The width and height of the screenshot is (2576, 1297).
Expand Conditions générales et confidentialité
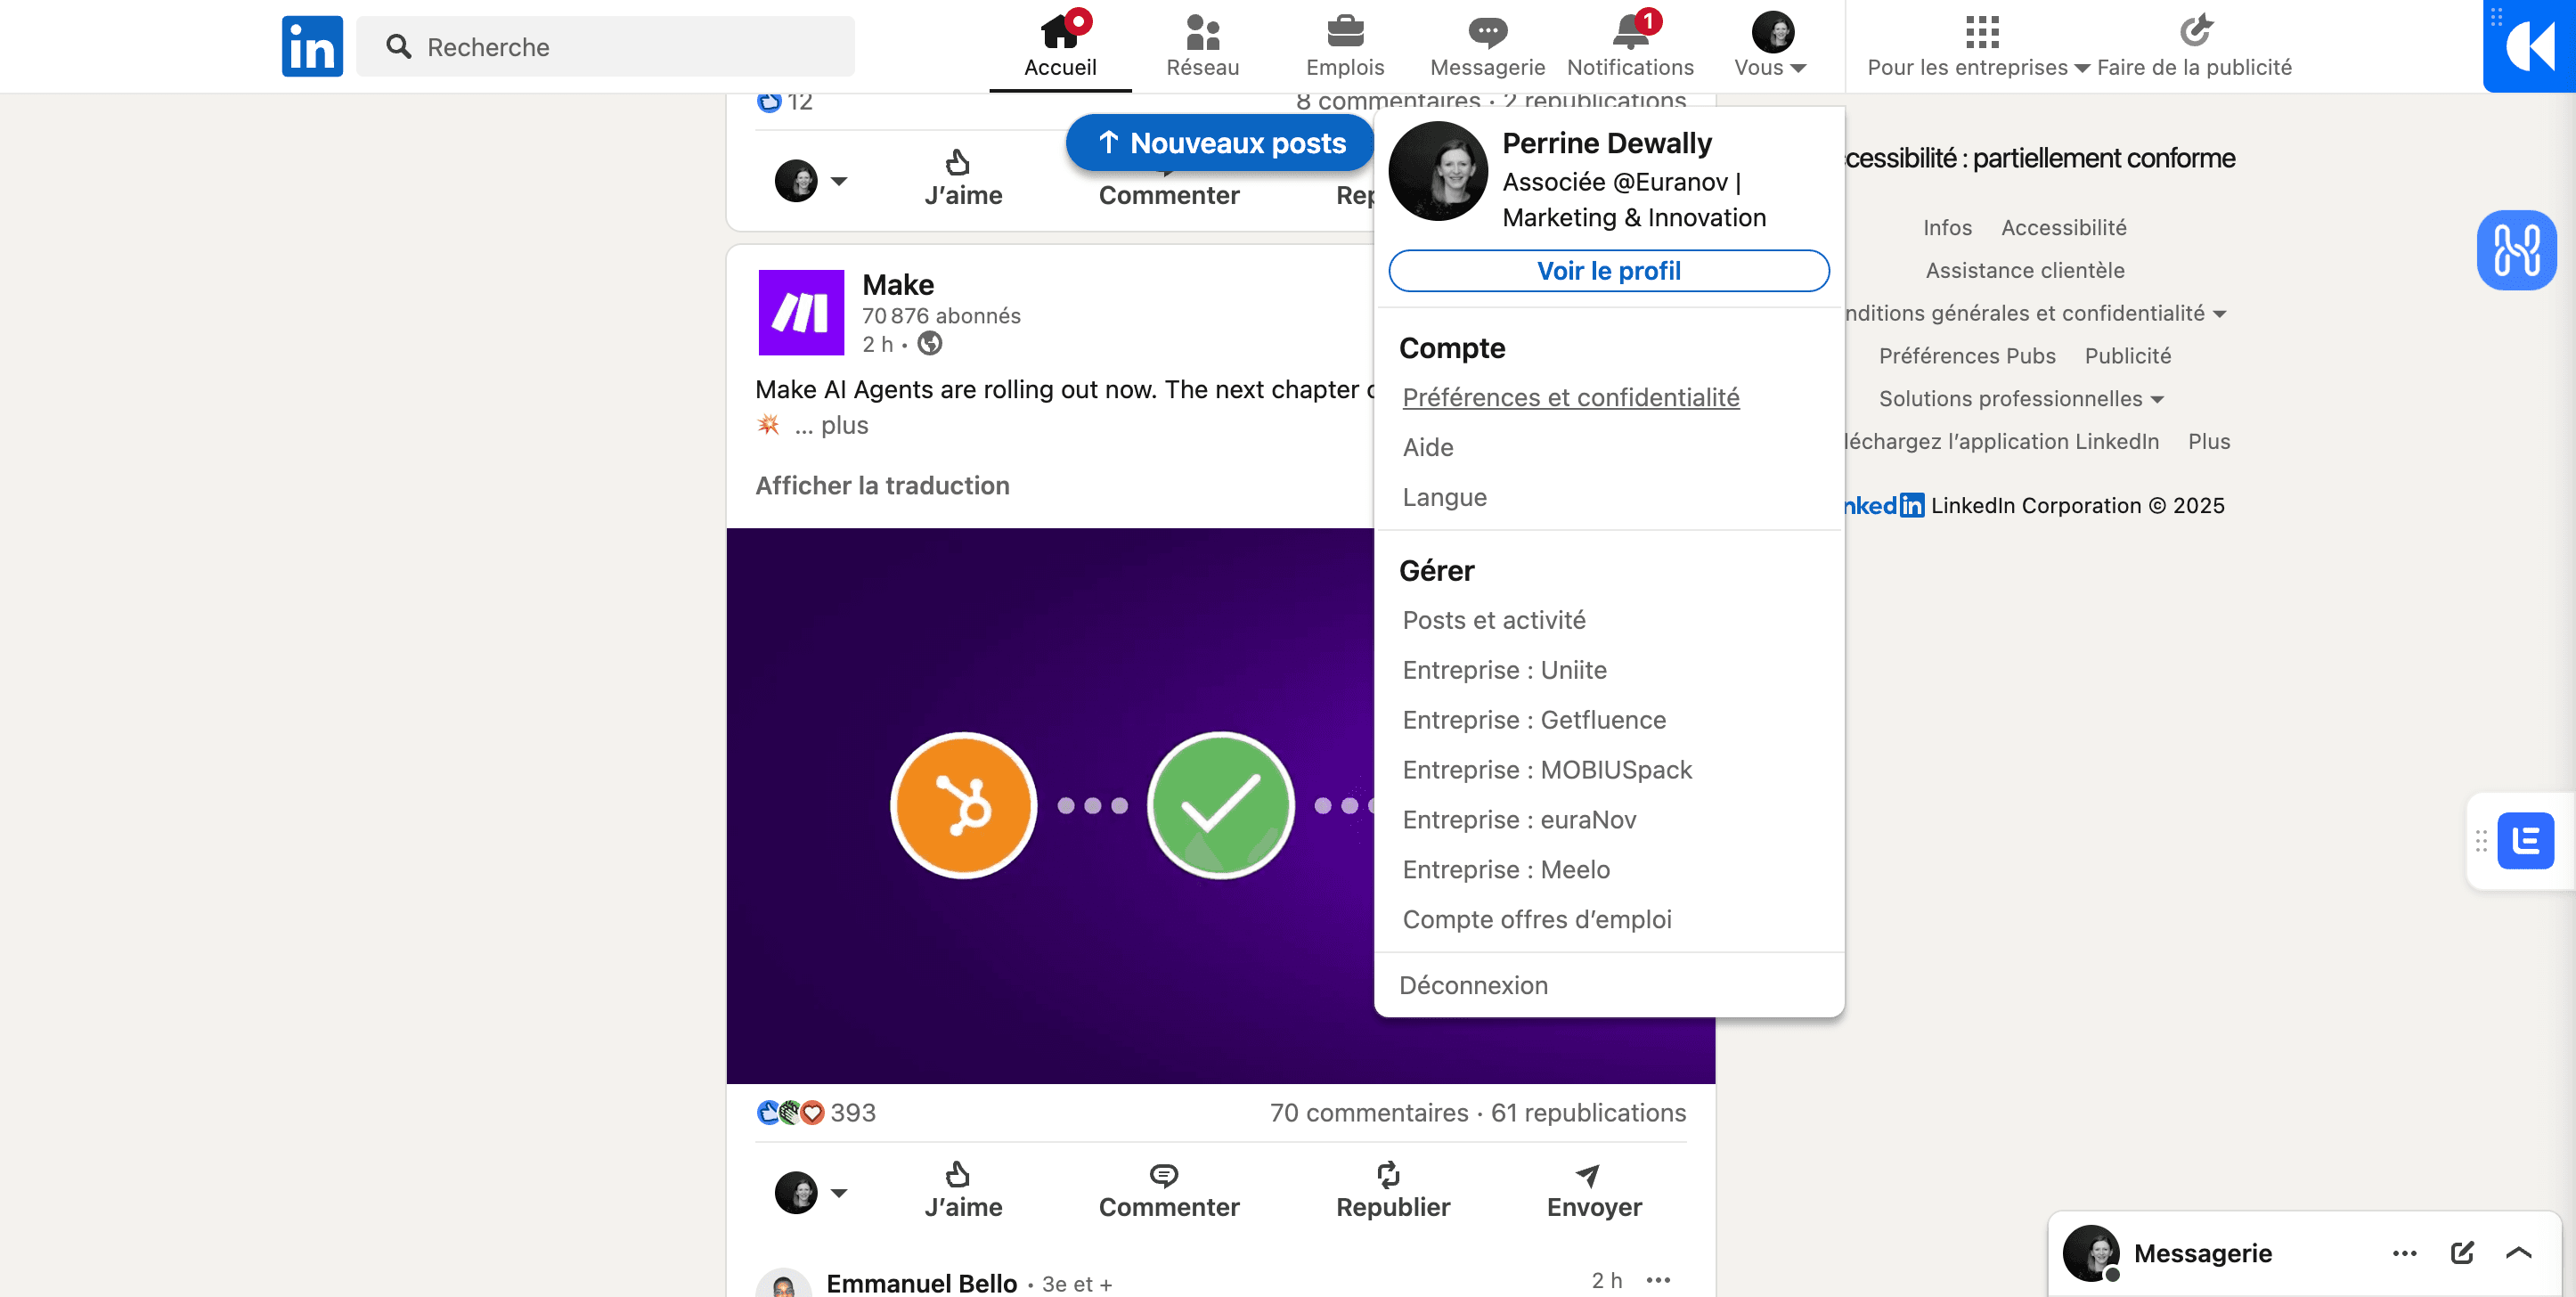tap(2036, 313)
